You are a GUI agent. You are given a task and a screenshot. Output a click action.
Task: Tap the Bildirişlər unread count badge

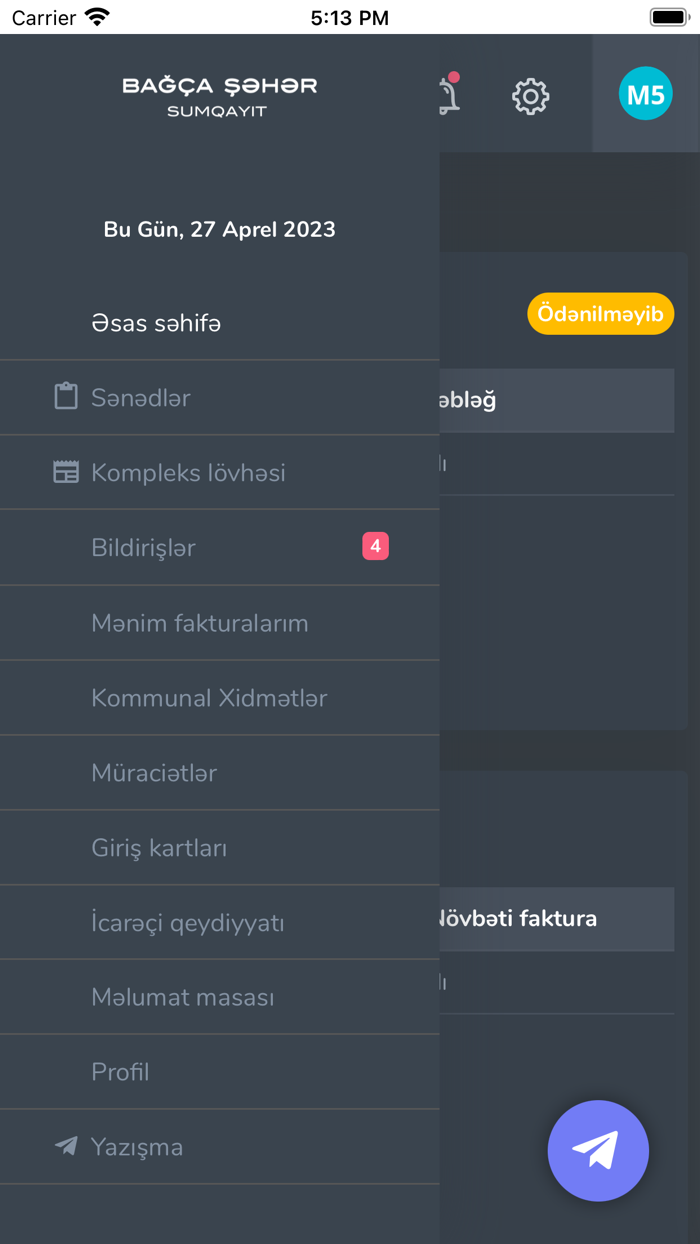(375, 545)
